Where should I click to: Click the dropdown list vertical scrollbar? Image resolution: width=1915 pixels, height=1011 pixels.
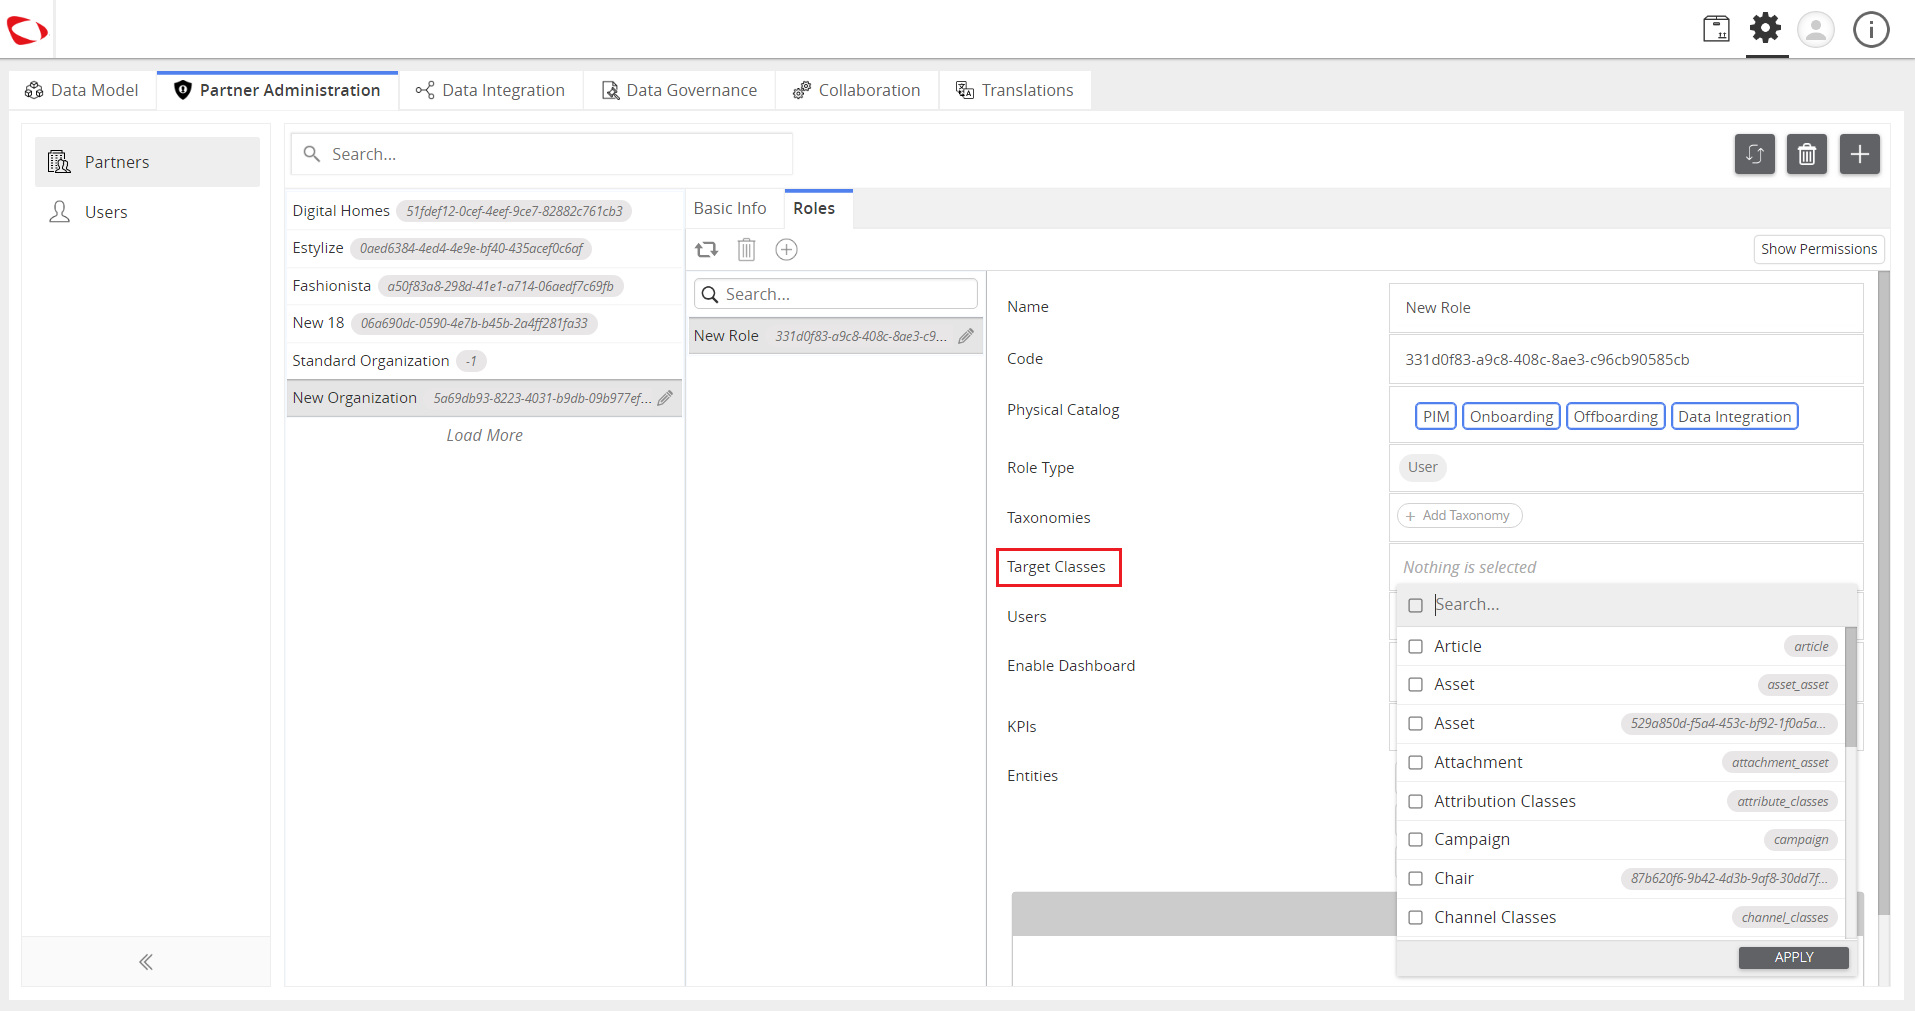point(1851,687)
